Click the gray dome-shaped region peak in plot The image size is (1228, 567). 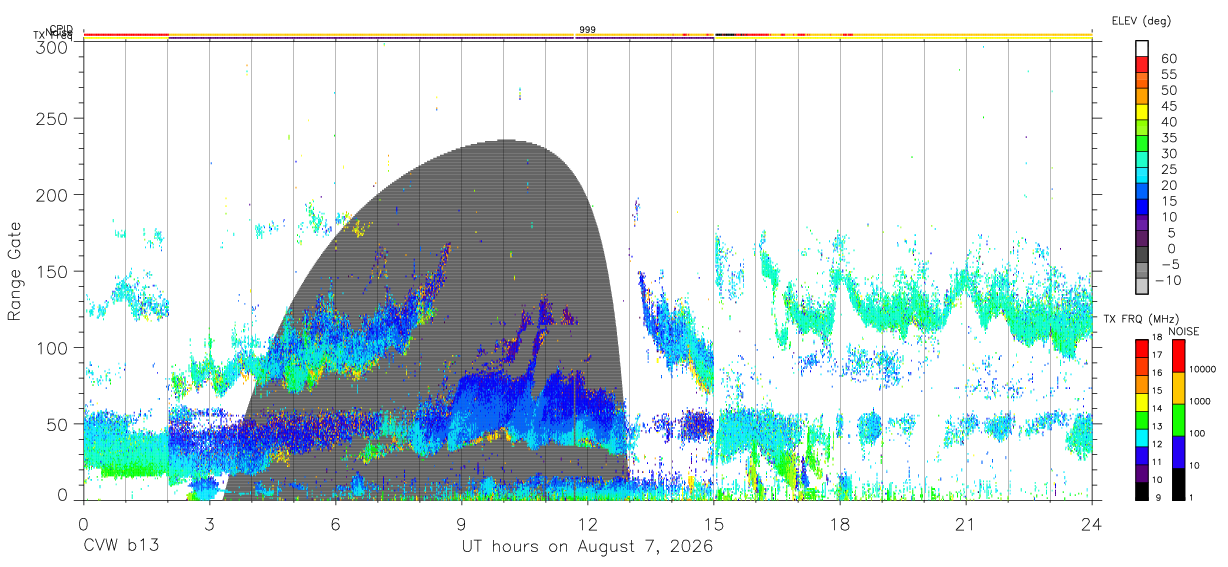tap(505, 142)
